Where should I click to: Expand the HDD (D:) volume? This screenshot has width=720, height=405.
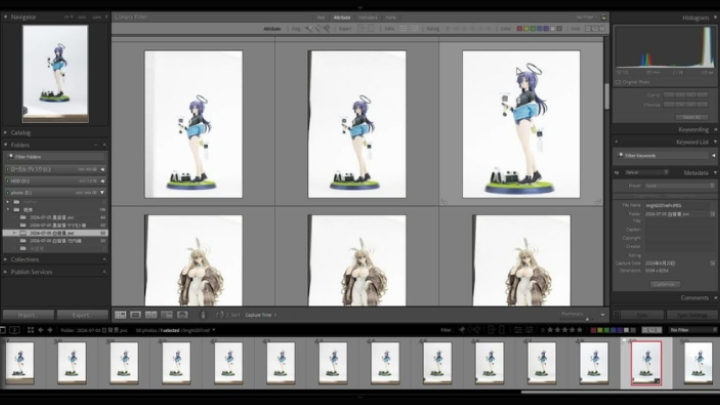[102, 181]
